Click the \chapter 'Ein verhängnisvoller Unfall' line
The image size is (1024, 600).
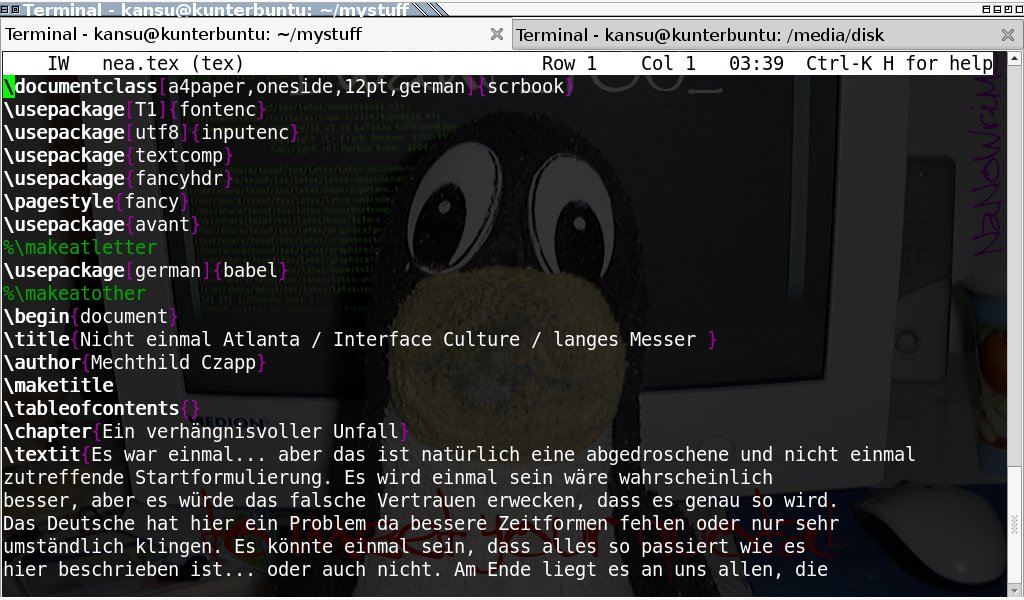(x=206, y=431)
